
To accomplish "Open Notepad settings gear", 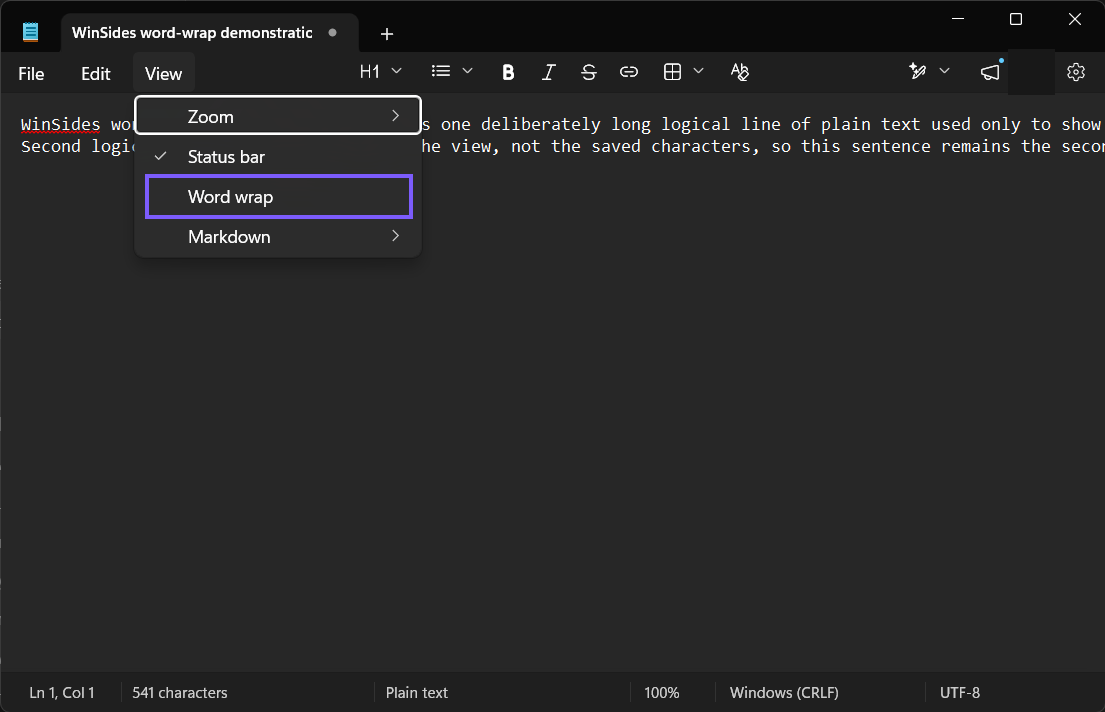I will click(x=1075, y=72).
